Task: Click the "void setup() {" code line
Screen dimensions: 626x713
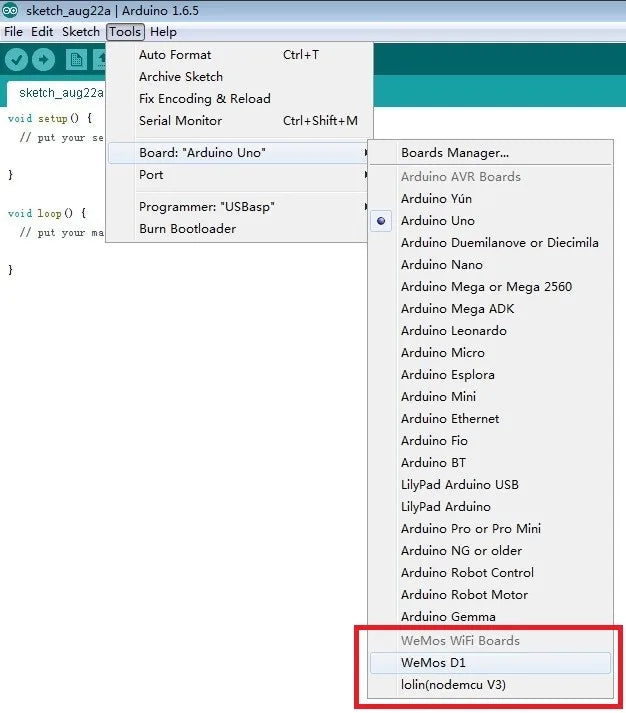Action: point(50,118)
